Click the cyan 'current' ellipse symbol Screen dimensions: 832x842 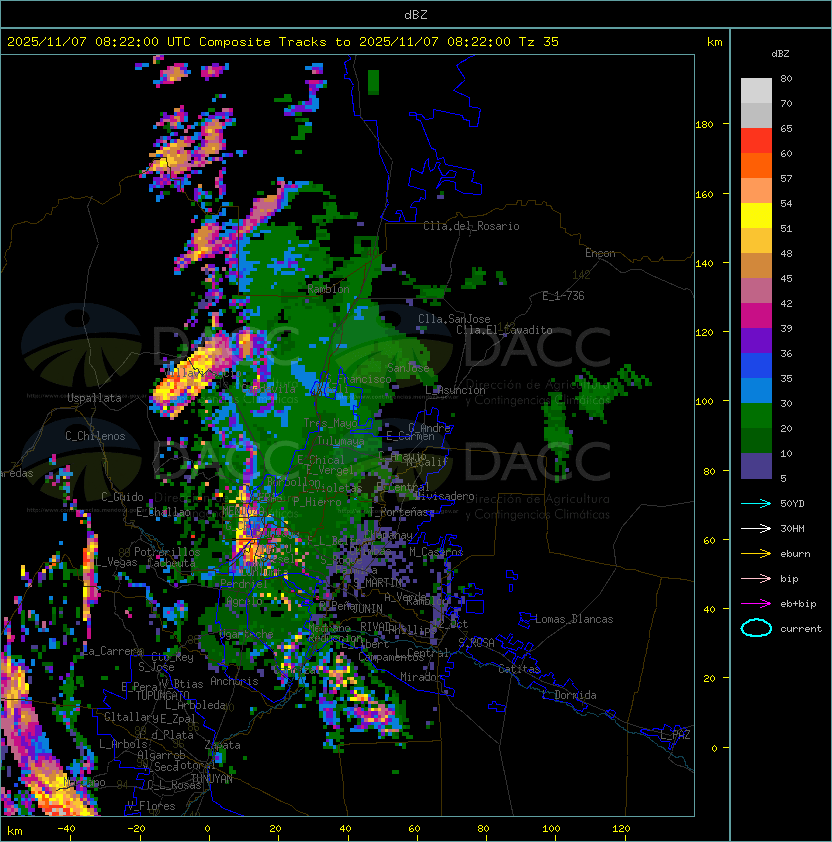click(x=756, y=628)
